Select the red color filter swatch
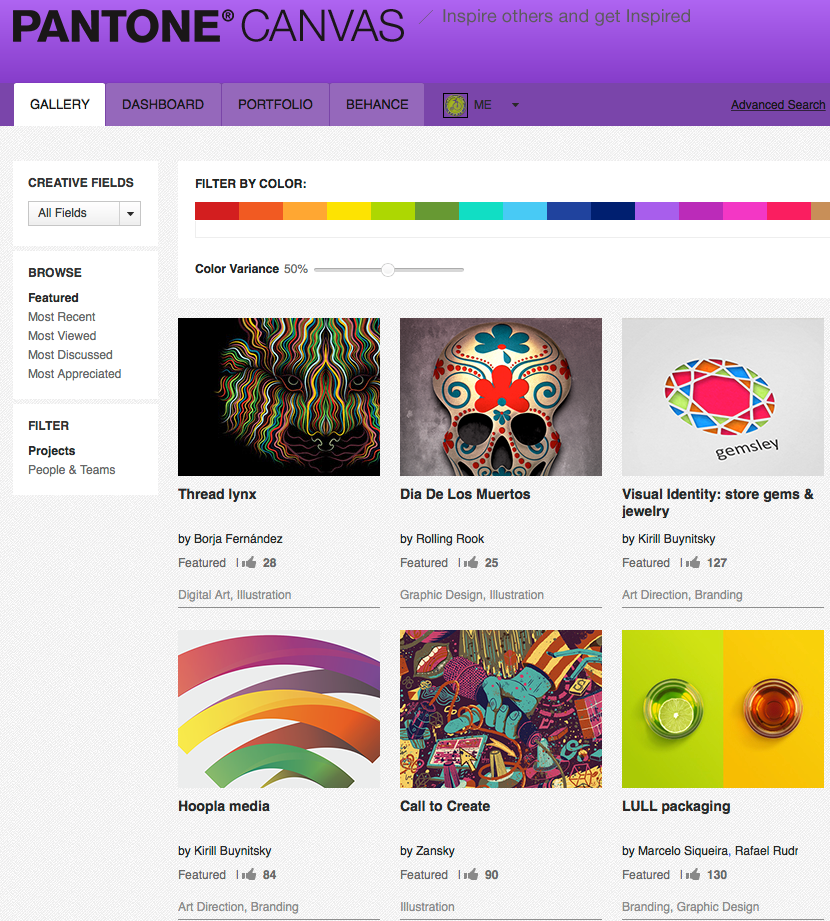This screenshot has width=830, height=921. pyautogui.click(x=217, y=211)
